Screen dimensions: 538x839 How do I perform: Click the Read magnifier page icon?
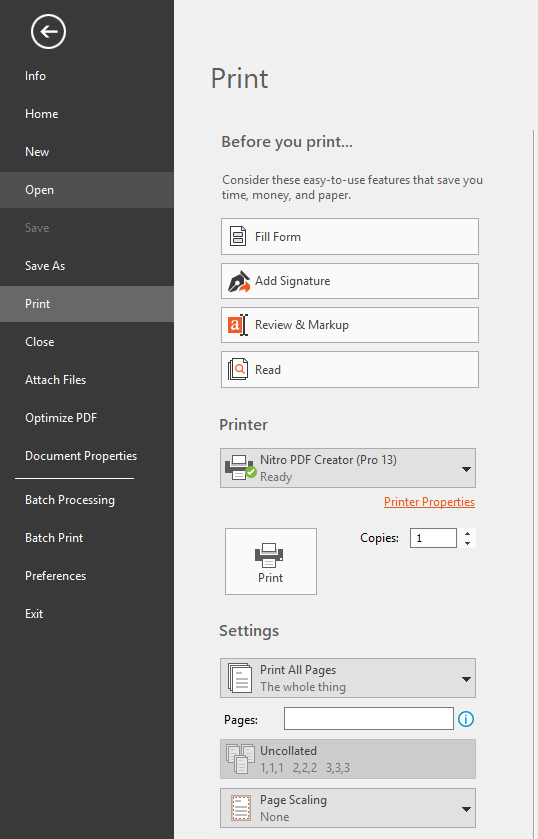pos(238,369)
